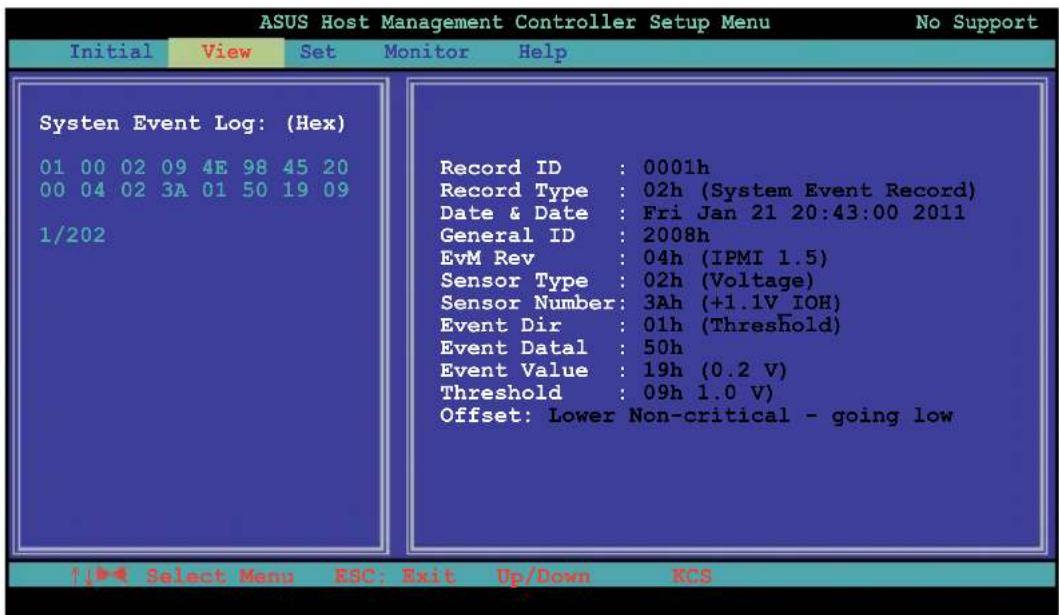The width and height of the screenshot is (1059, 615).
Task: Click Event Value 19h (0.2 V)
Action: click(x=715, y=371)
